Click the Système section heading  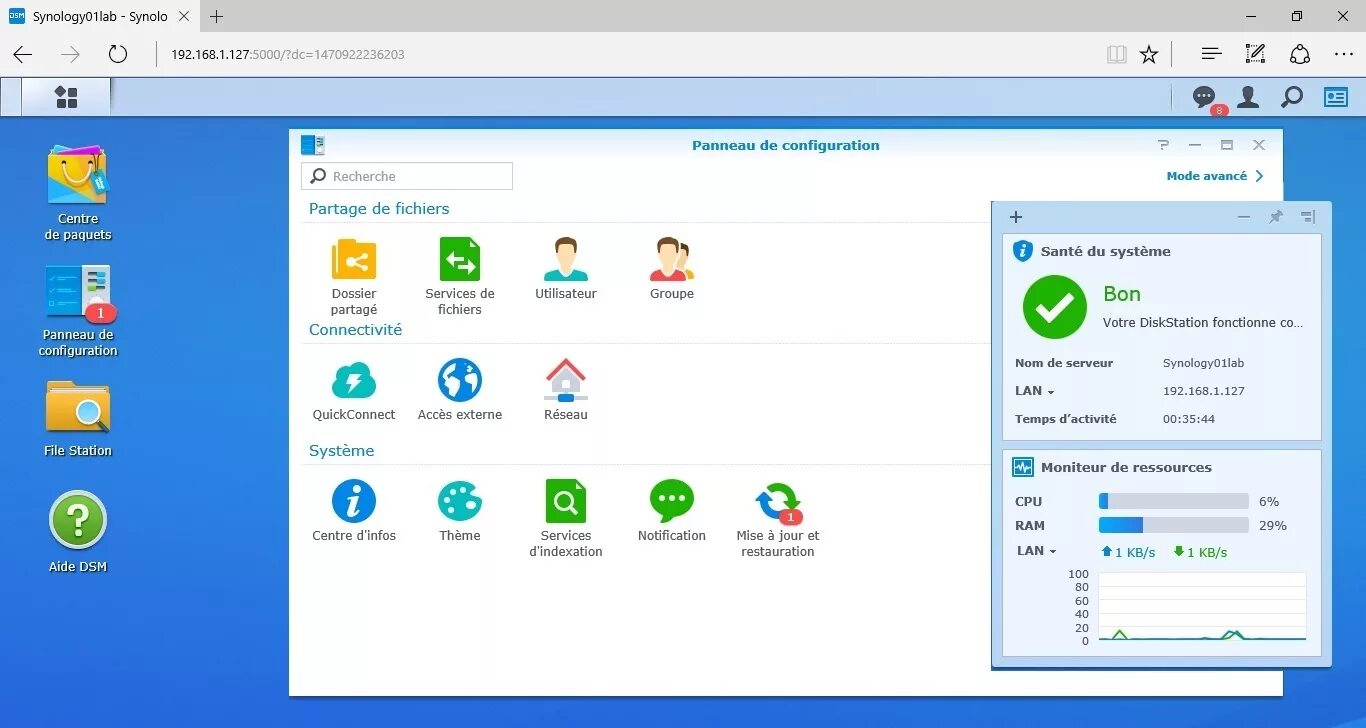point(341,451)
